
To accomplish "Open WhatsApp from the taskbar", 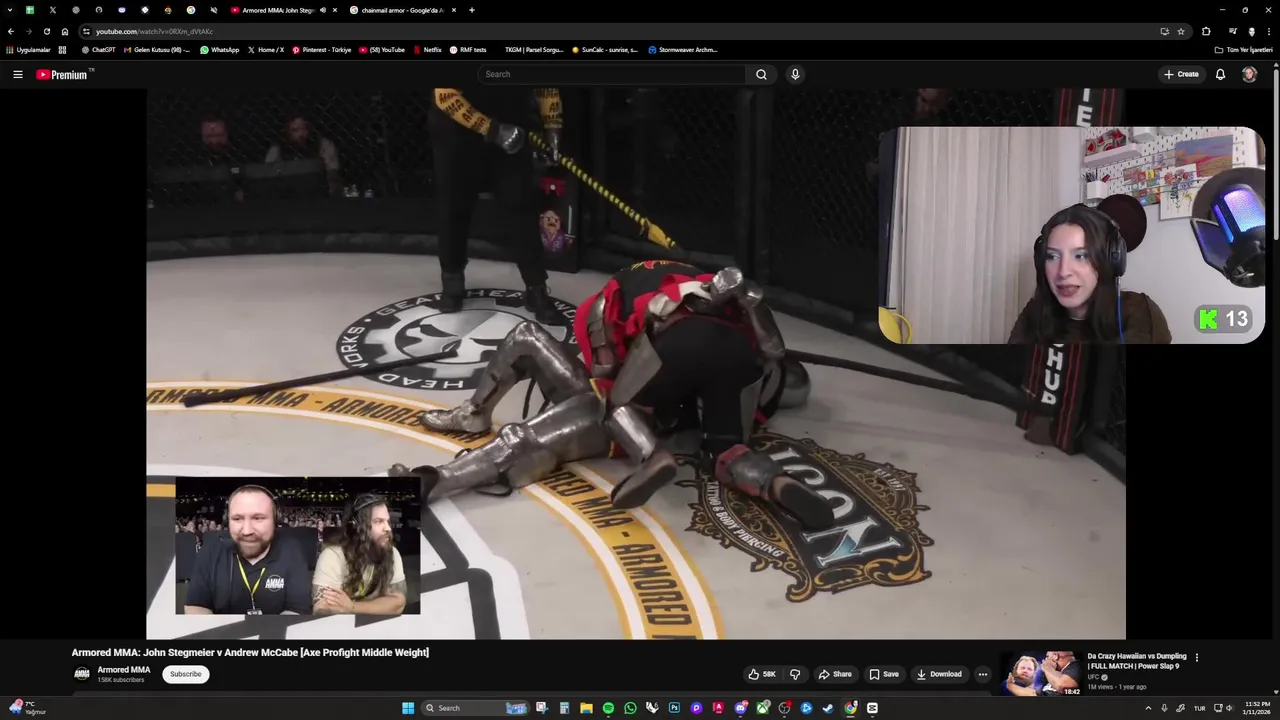I will pyautogui.click(x=630, y=708).
